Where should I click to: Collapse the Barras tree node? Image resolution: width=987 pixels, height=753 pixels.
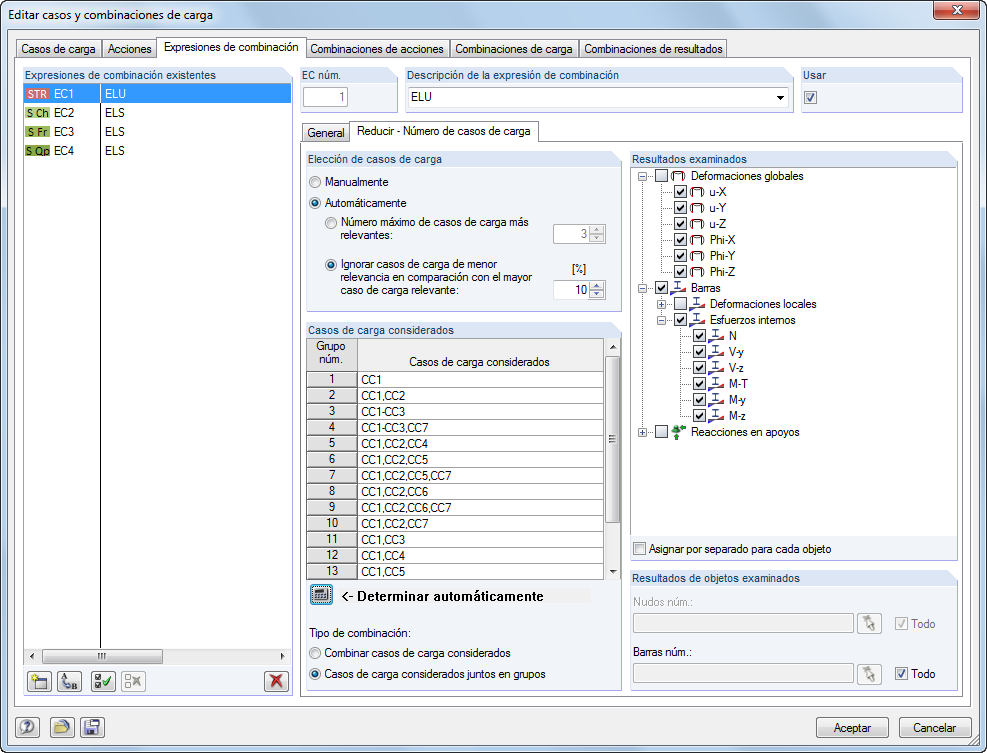[642, 288]
